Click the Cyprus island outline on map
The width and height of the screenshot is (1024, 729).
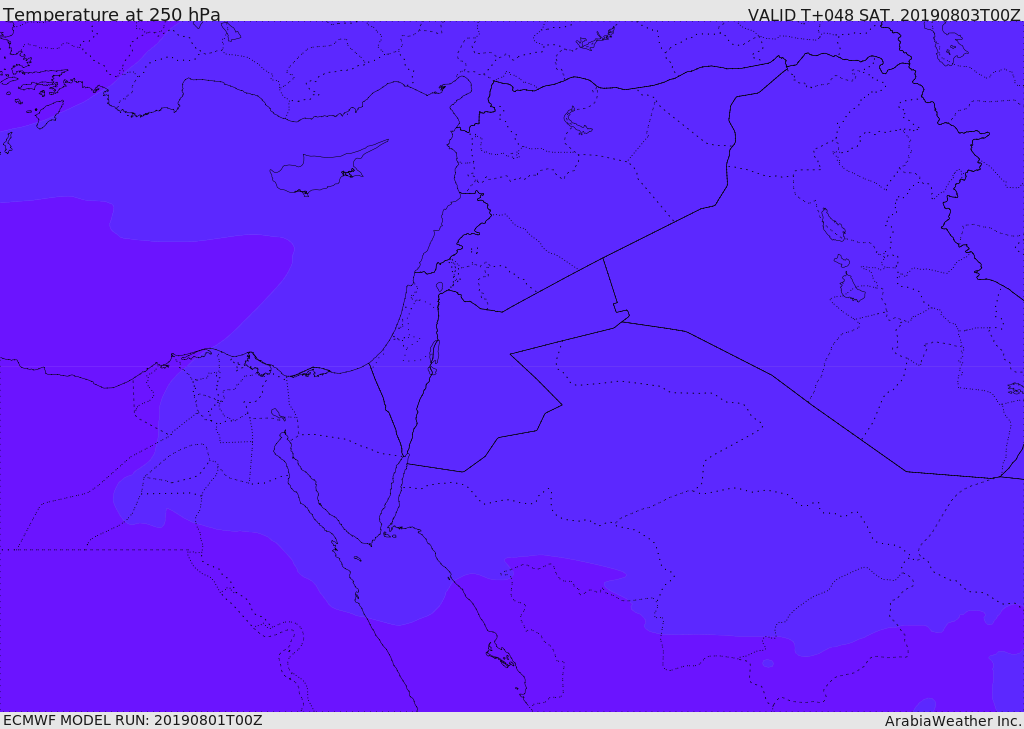328,169
